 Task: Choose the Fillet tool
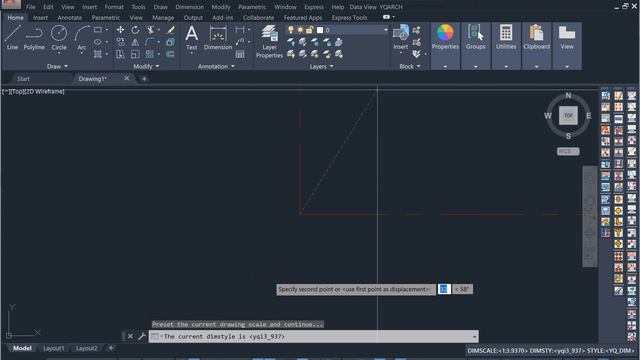click(x=150, y=42)
